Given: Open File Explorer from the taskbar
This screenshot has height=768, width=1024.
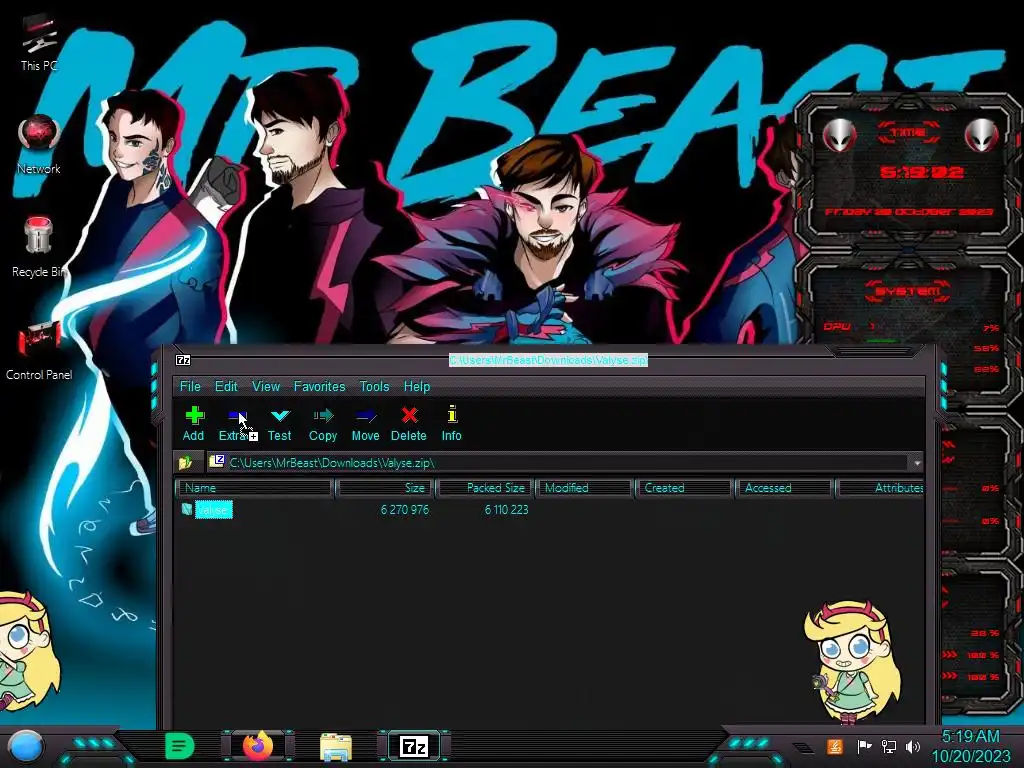Looking at the screenshot, I should tap(336, 747).
